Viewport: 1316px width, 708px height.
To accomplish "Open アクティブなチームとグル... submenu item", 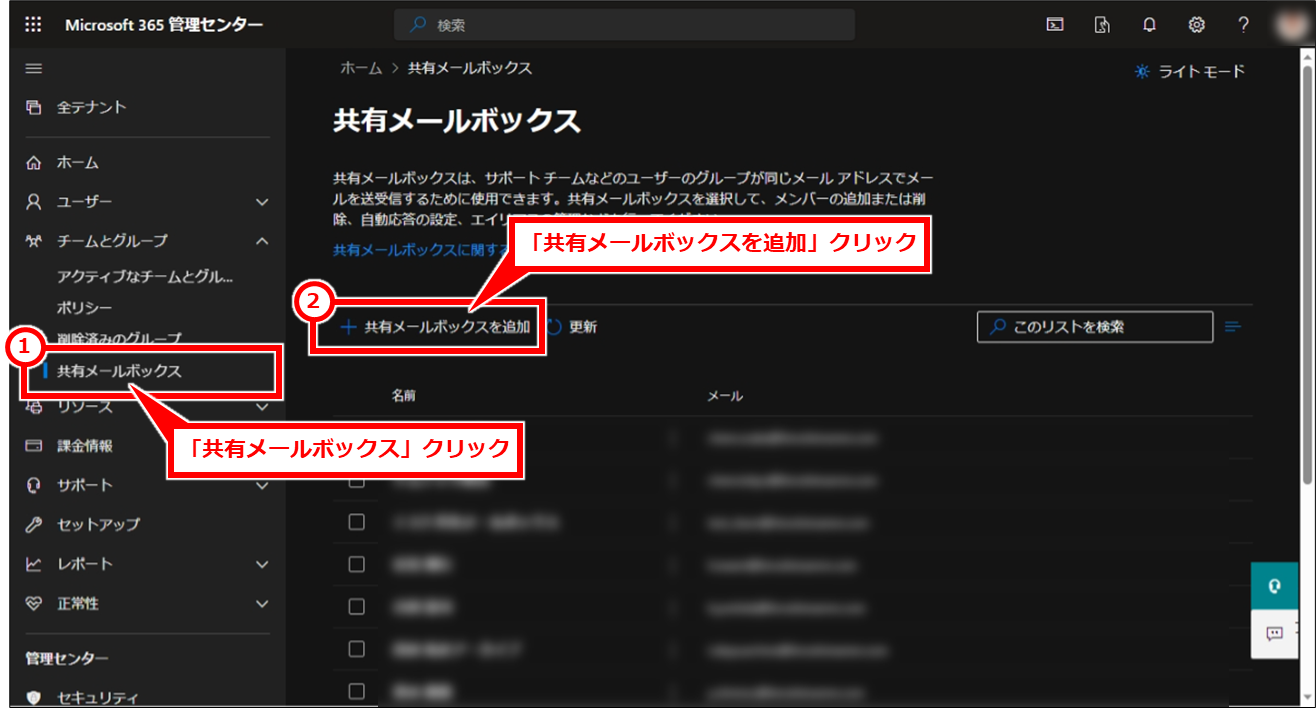I will [144, 276].
